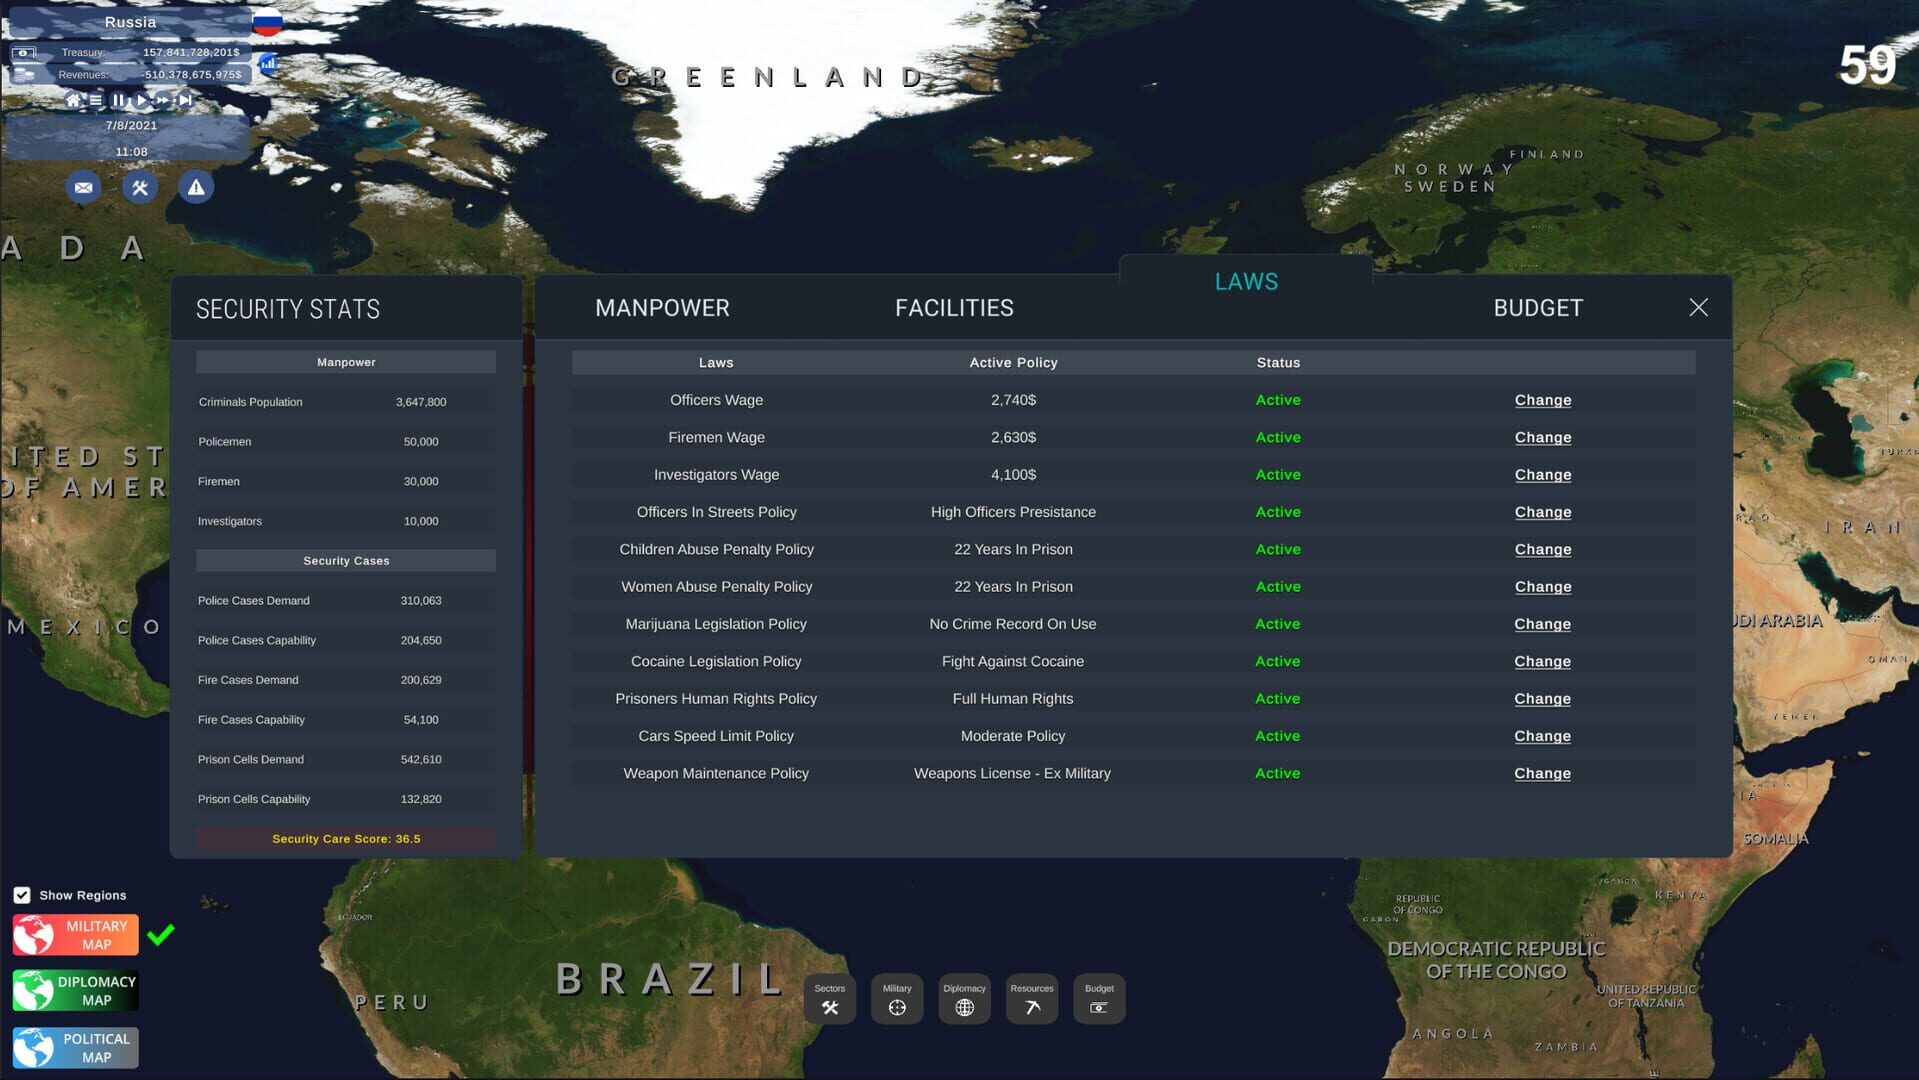Switch to the Manpower tab
This screenshot has height=1080, width=1919.
pos(662,308)
